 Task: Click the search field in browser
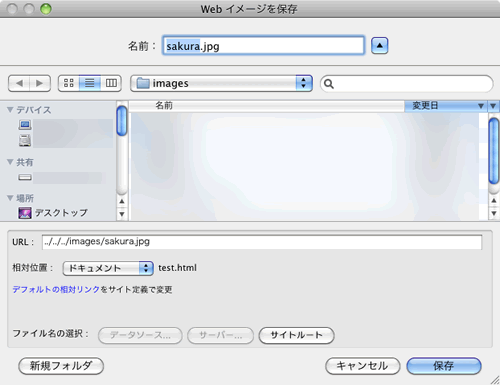pos(407,84)
